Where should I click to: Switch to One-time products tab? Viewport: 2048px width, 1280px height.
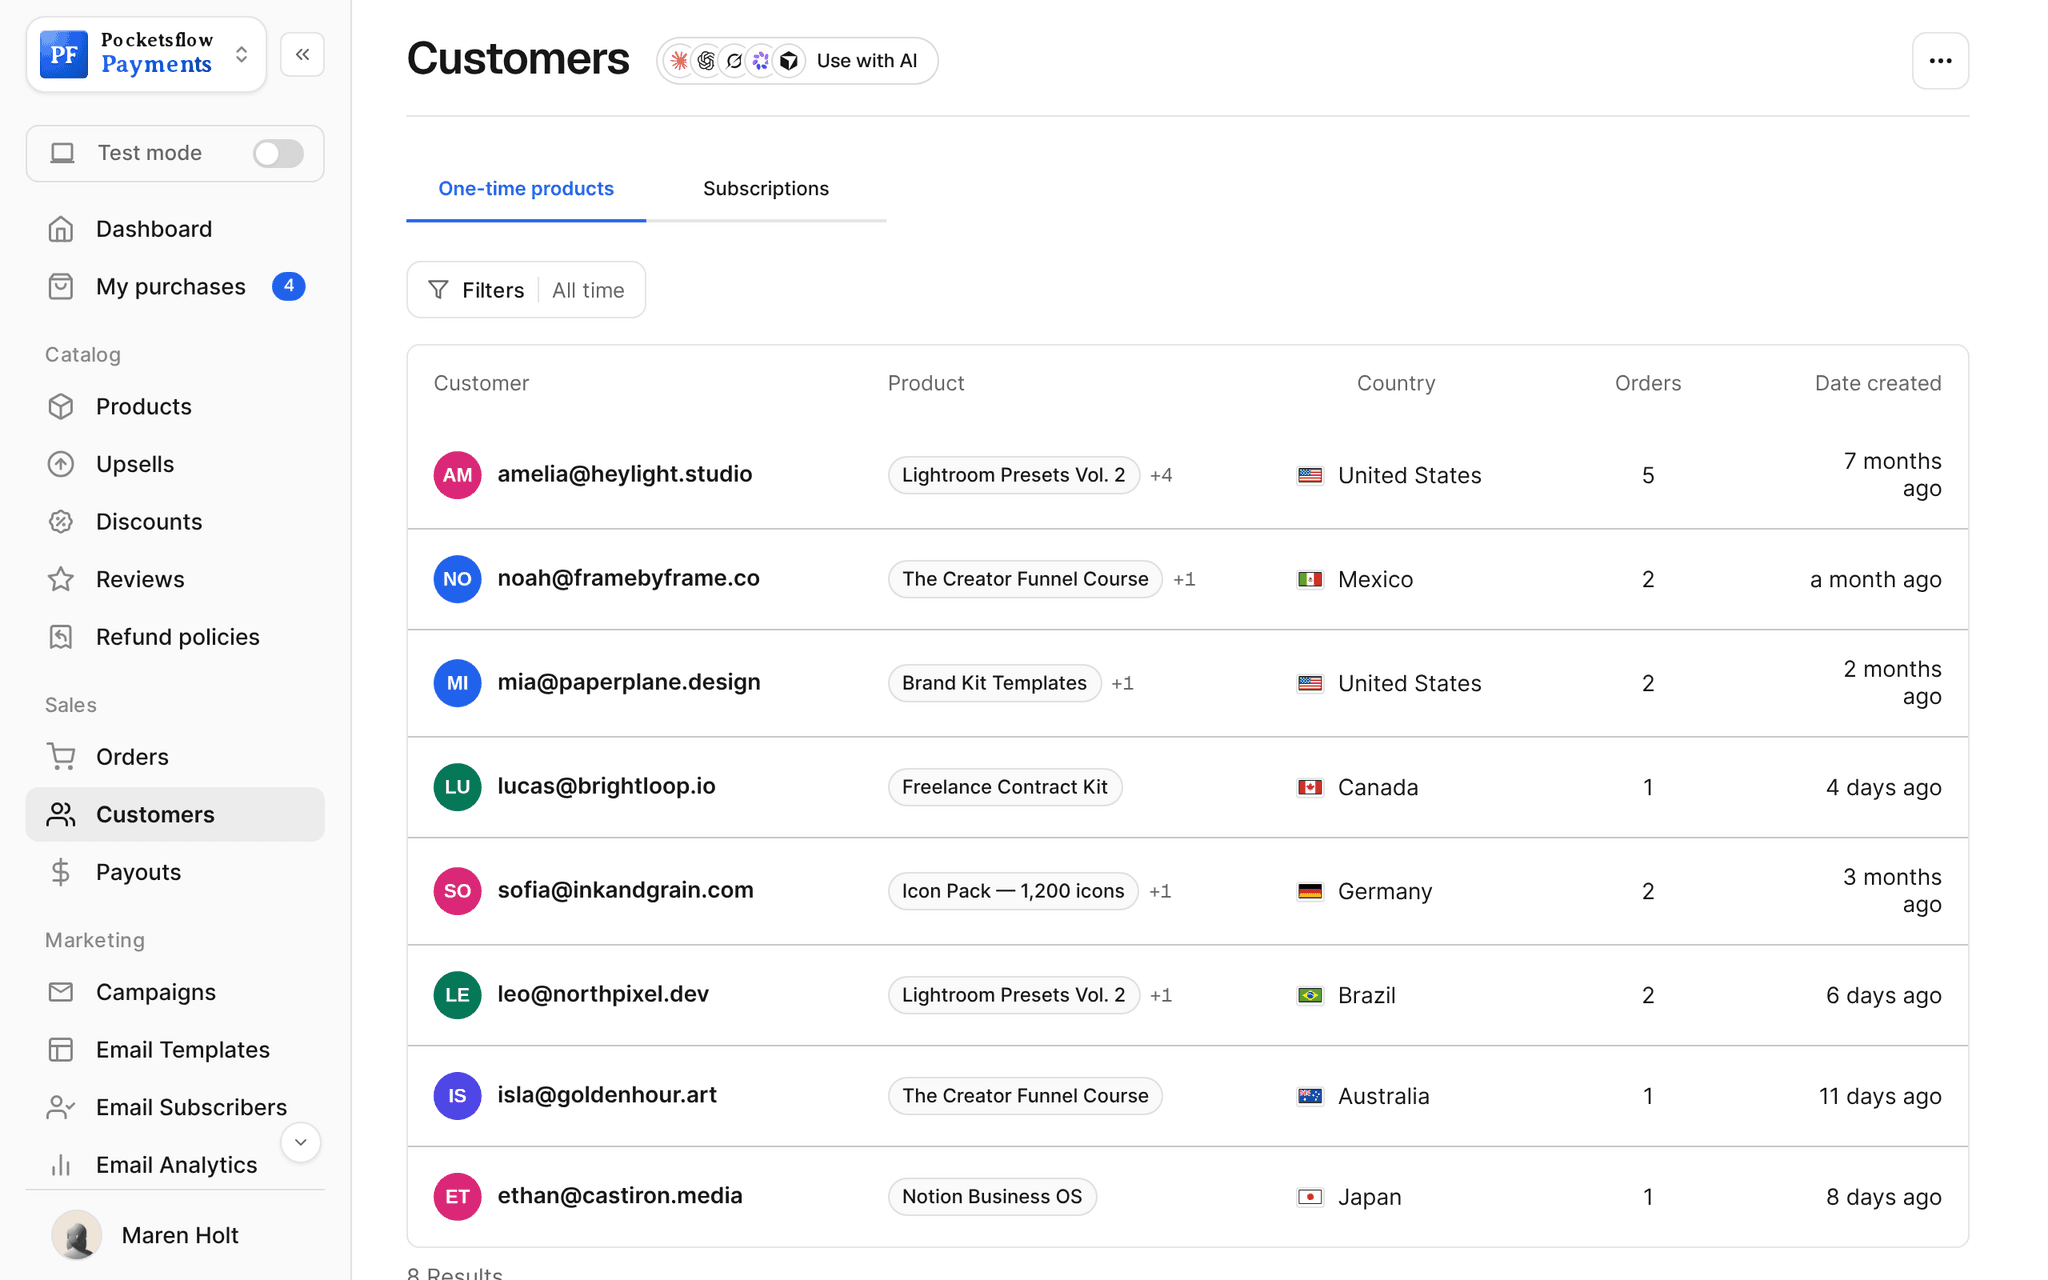[x=526, y=189]
